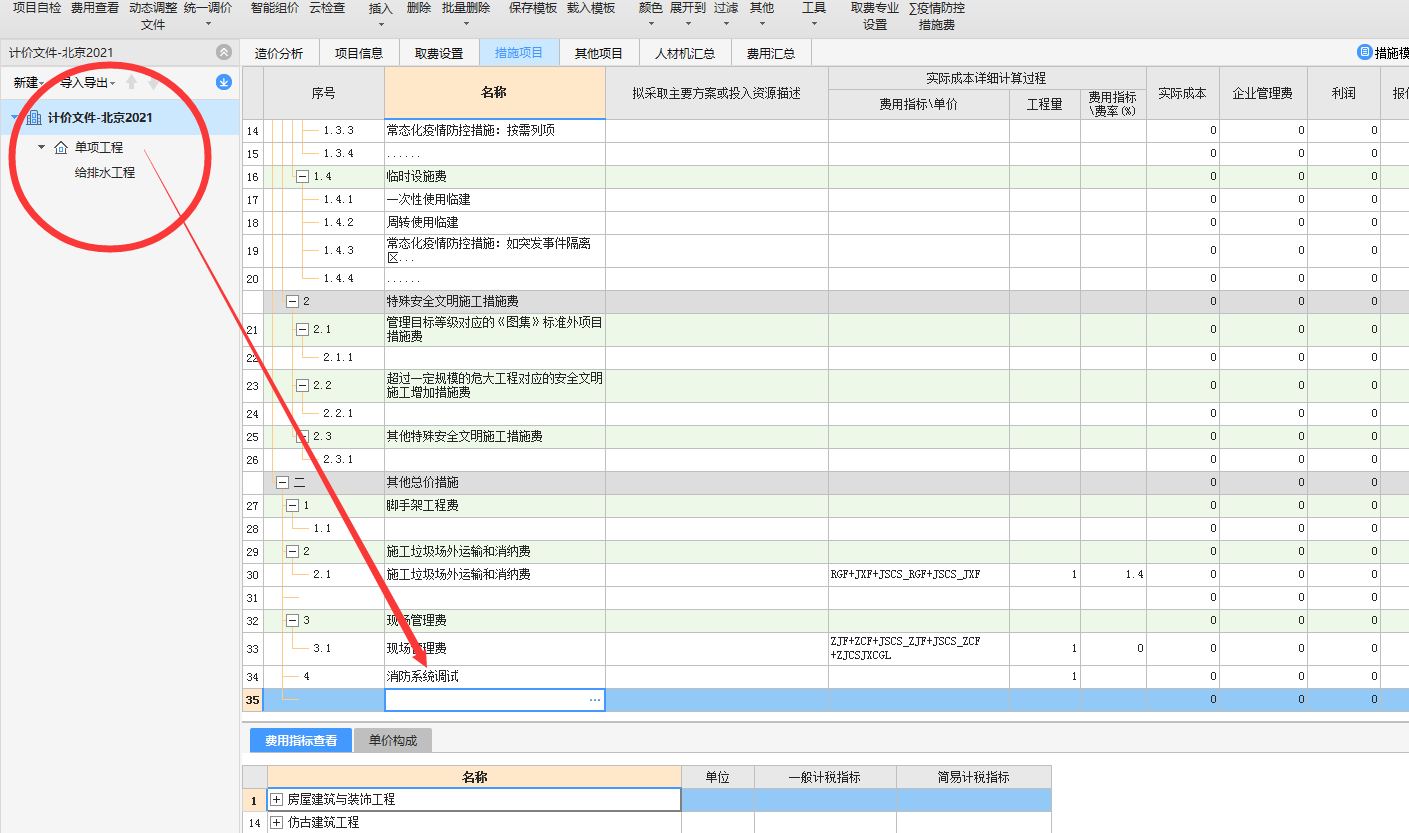The height and width of the screenshot is (833, 1409).
Task: Click the ZJF+ZCF formula cell in row 33
Action: click(x=919, y=649)
